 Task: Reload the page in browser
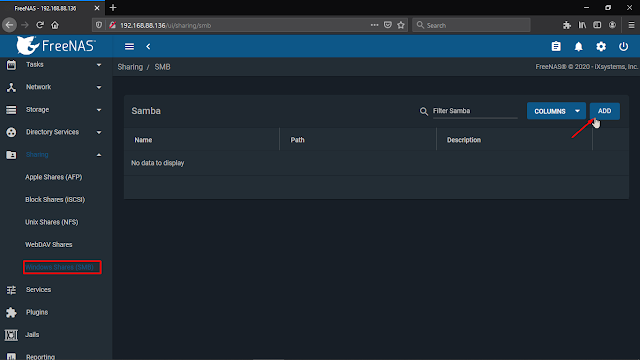pos(40,25)
